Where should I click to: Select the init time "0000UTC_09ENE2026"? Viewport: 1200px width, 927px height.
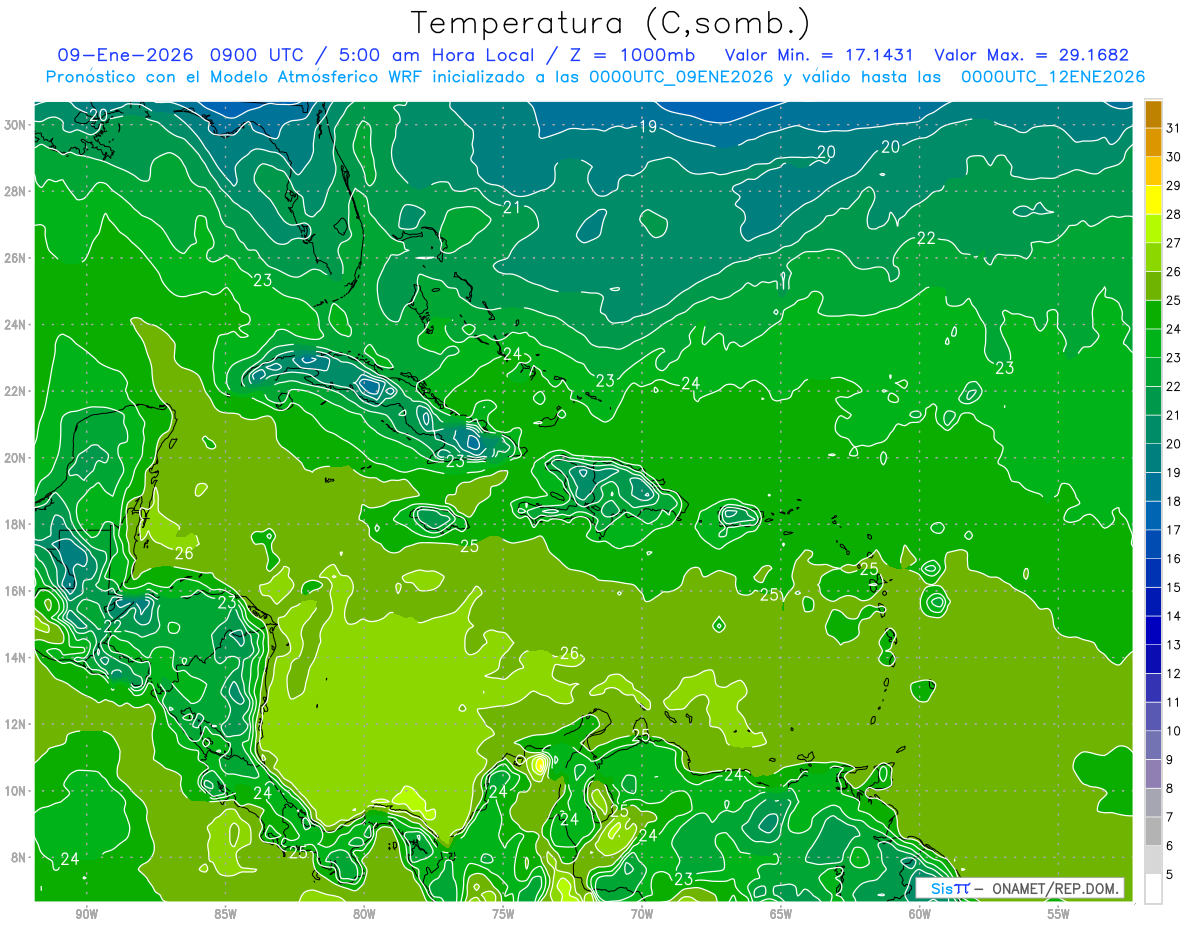pyautogui.click(x=681, y=77)
